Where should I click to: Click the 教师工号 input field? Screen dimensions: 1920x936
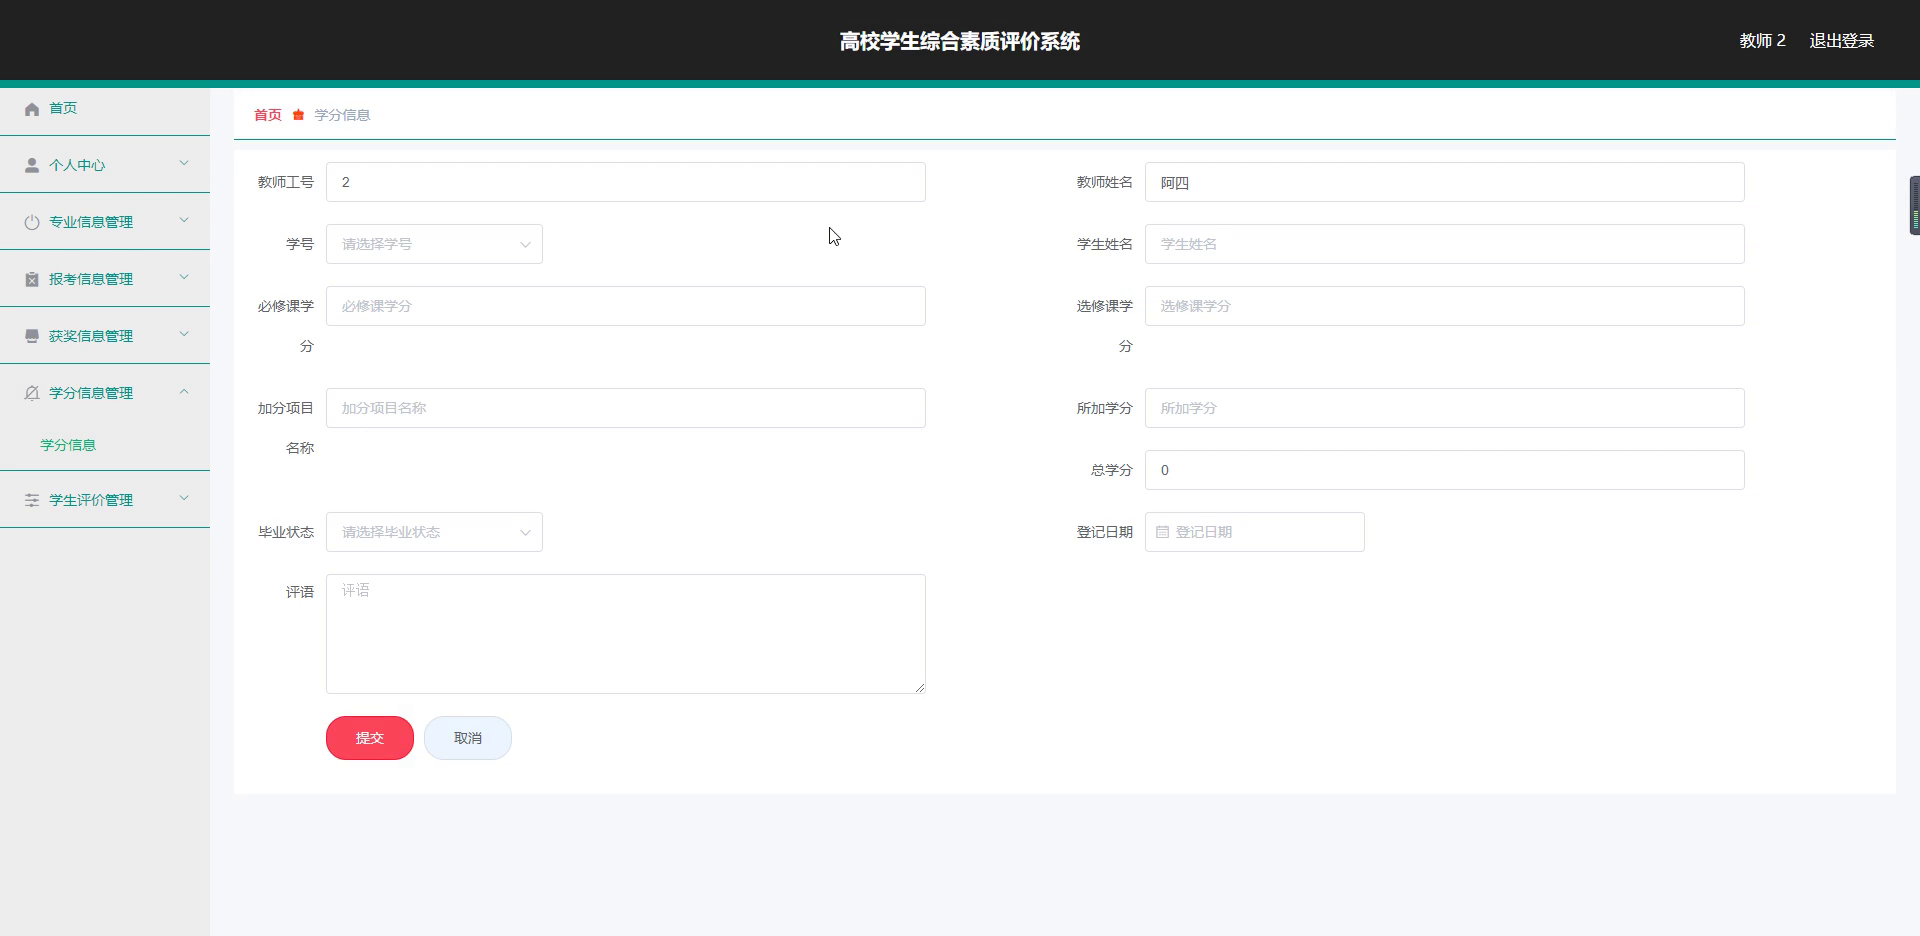[626, 182]
